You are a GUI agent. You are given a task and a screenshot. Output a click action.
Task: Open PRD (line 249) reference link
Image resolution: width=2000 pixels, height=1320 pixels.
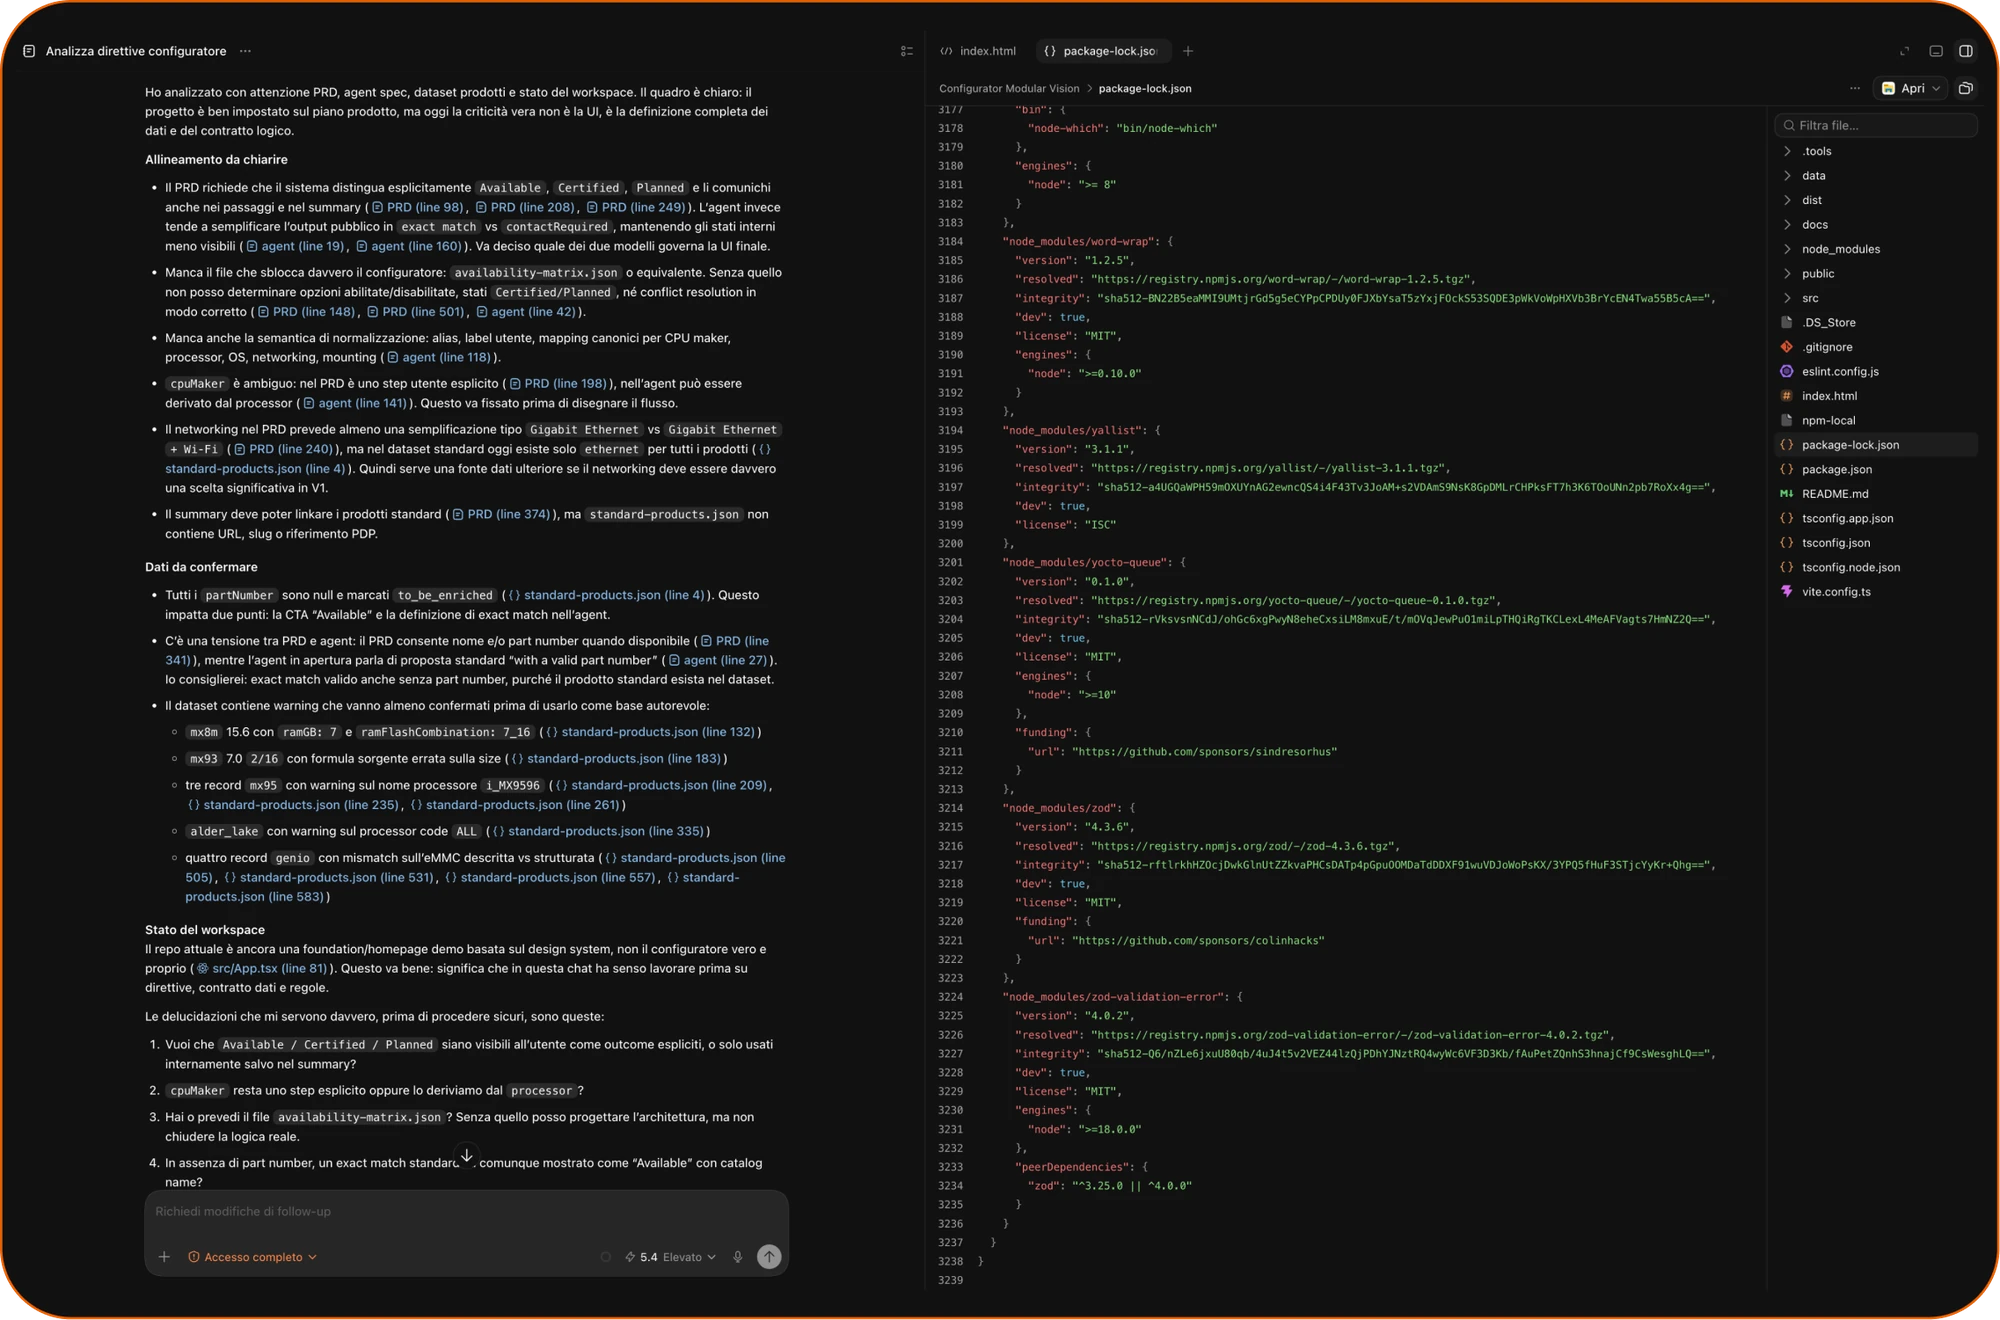pyautogui.click(x=636, y=207)
